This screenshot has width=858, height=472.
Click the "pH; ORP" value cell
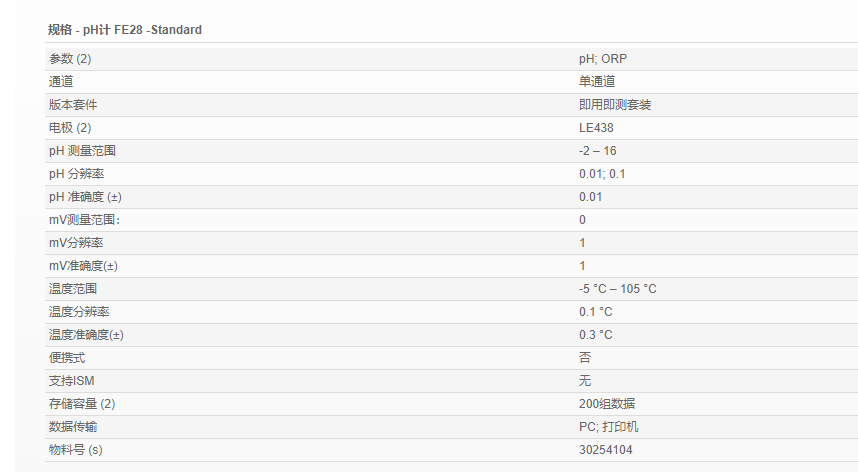603,59
